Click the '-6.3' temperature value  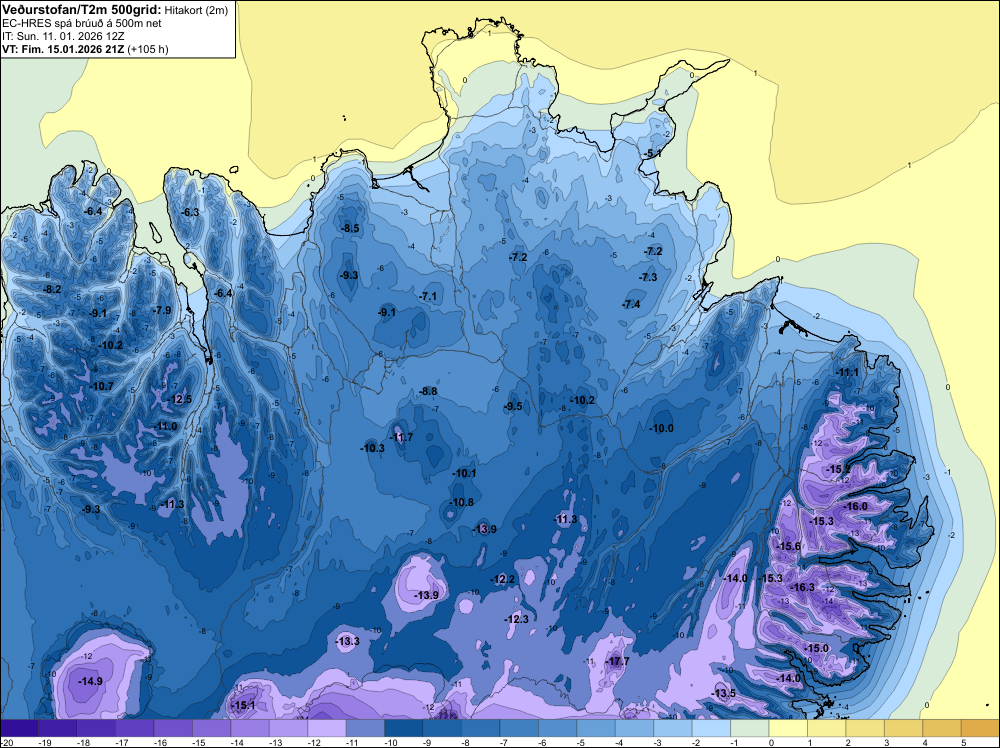[190, 212]
